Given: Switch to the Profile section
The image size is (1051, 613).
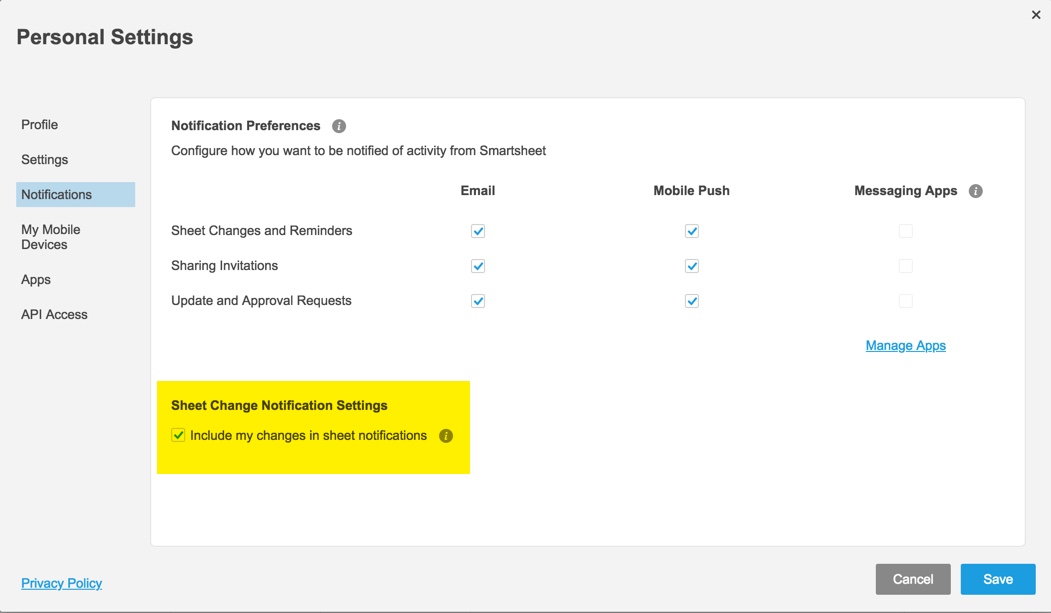Looking at the screenshot, I should point(39,124).
